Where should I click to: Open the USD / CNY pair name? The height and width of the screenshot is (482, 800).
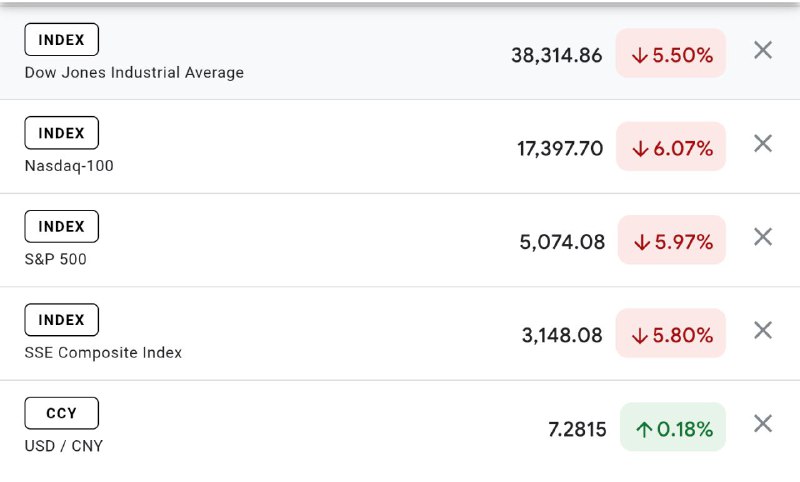64,446
